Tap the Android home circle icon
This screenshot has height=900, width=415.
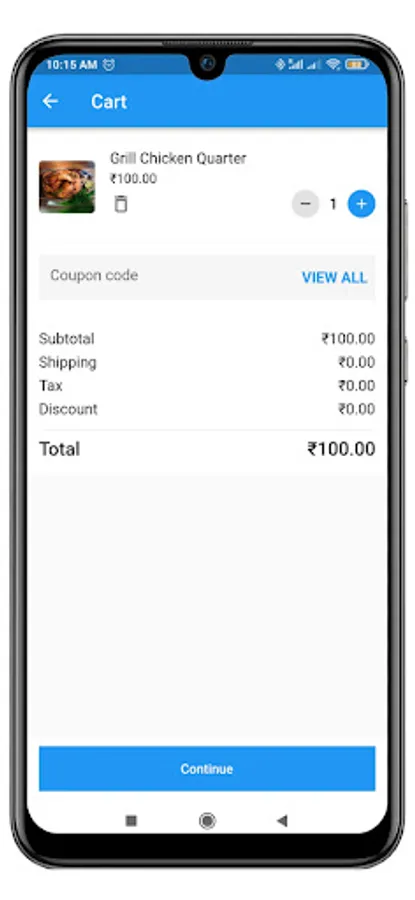click(x=207, y=821)
